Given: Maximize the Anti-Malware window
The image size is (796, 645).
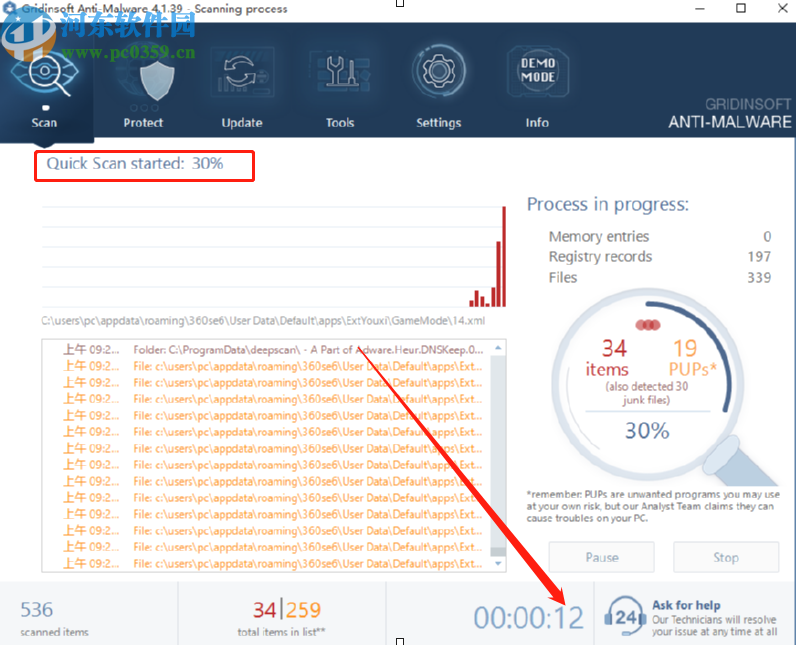Looking at the screenshot, I should tap(741, 8).
